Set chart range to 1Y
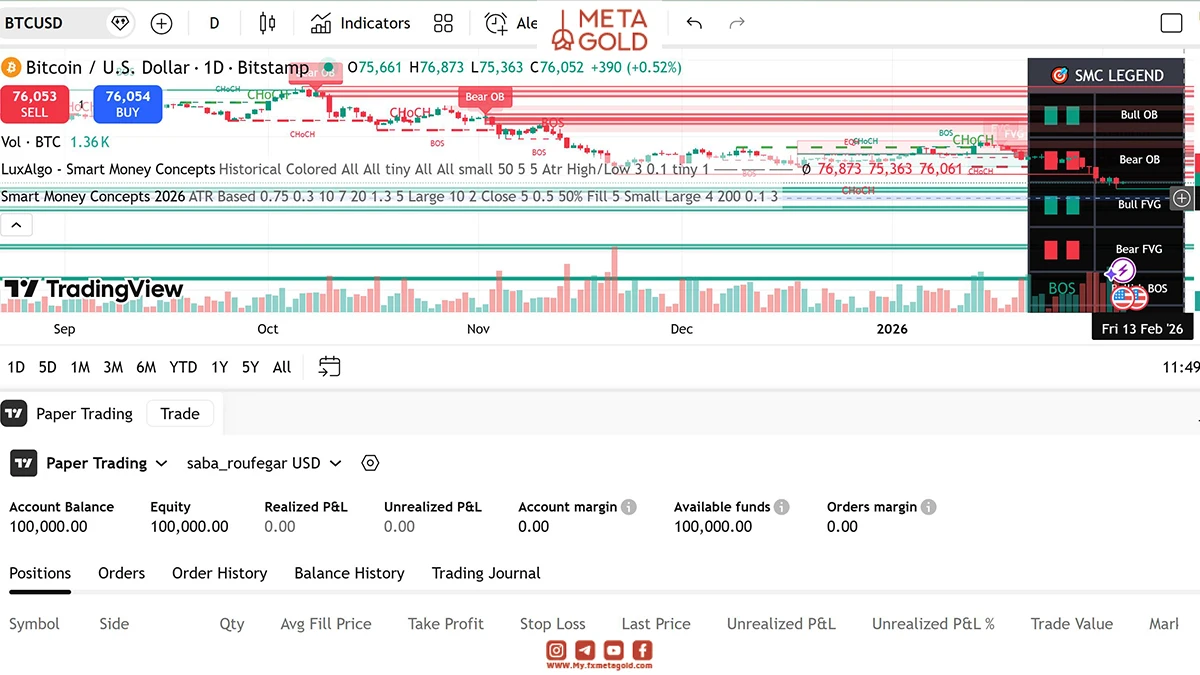The width and height of the screenshot is (1200, 675). [219, 367]
